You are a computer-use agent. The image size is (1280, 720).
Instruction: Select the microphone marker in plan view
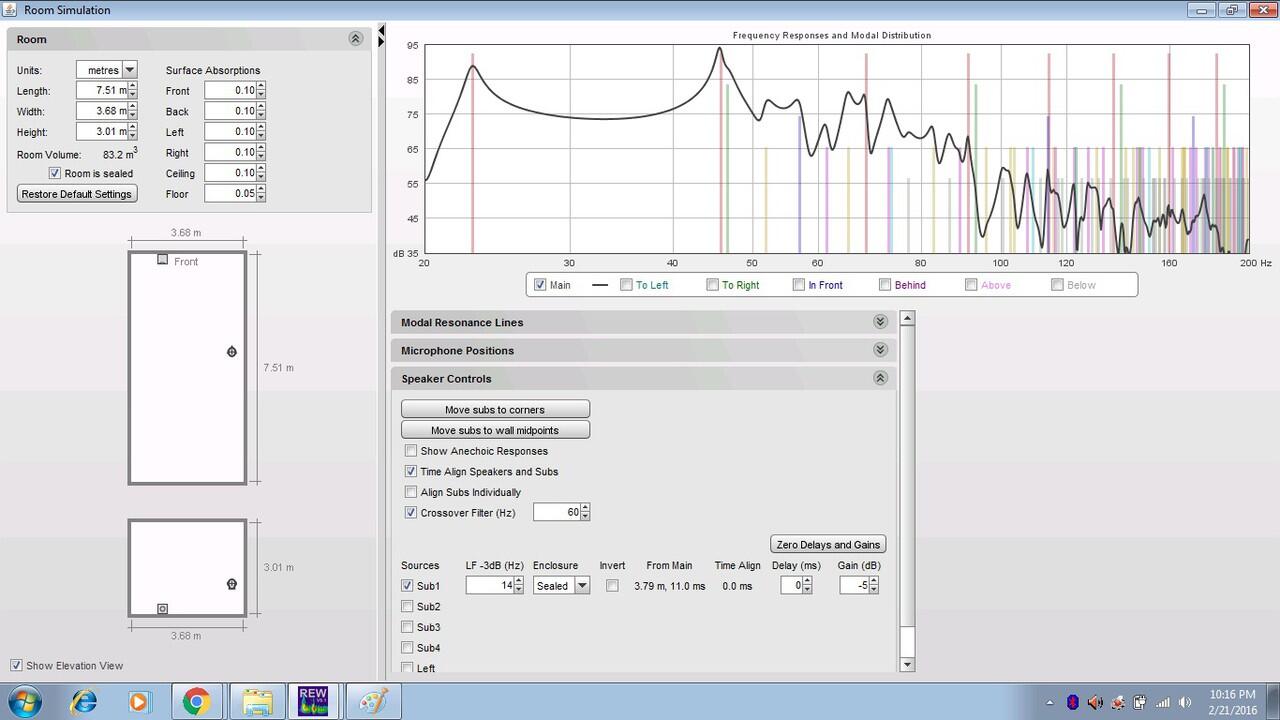pyautogui.click(x=232, y=352)
